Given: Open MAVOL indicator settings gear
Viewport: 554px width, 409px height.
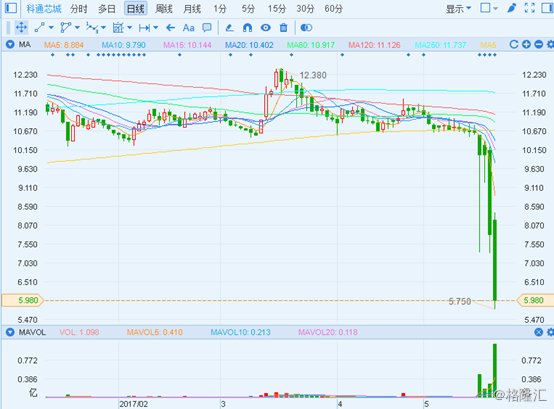Looking at the screenshot, I should tap(550, 332).
